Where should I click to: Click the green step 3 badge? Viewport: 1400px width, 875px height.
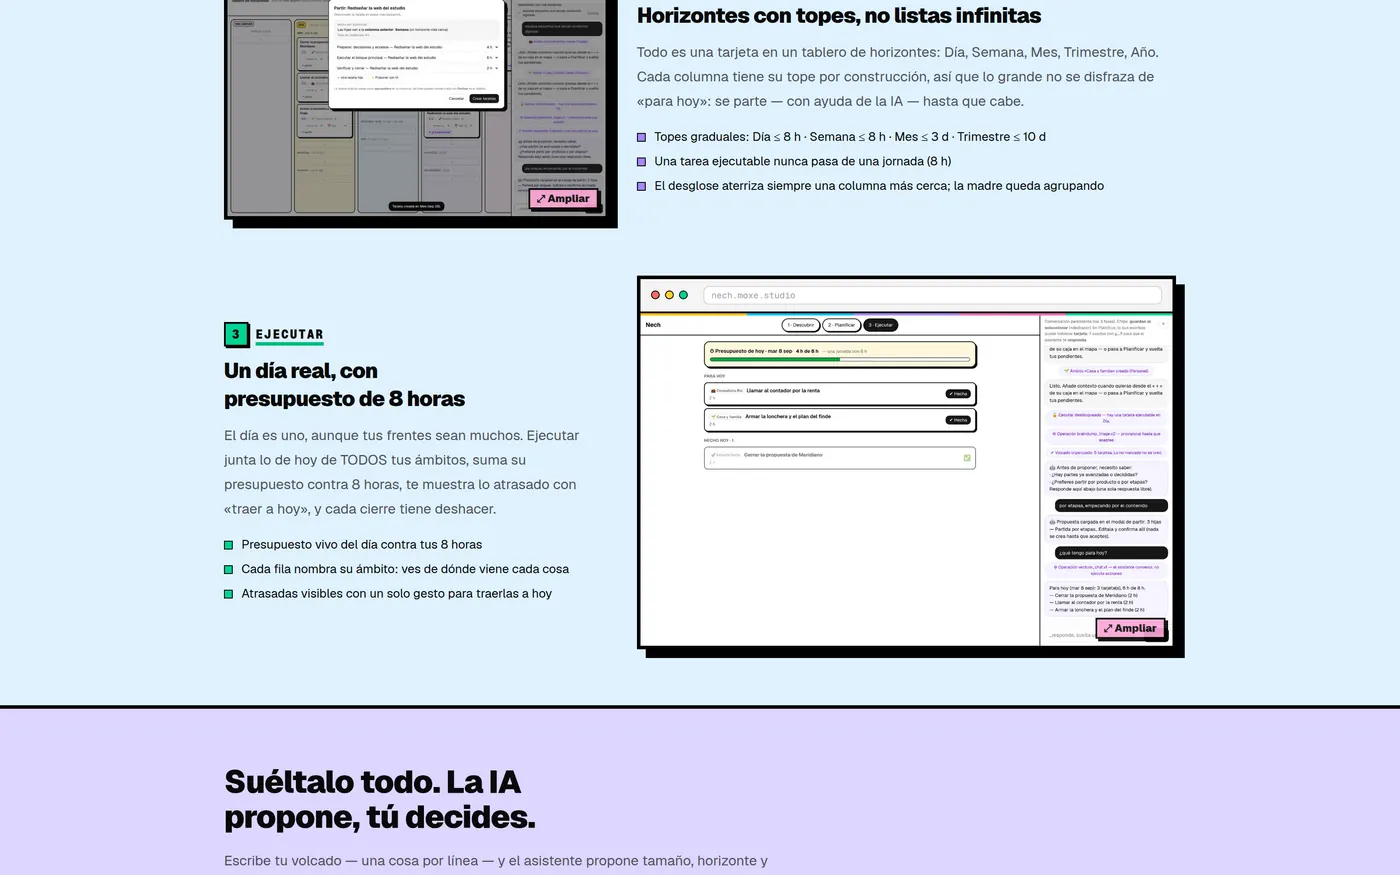[235, 334]
